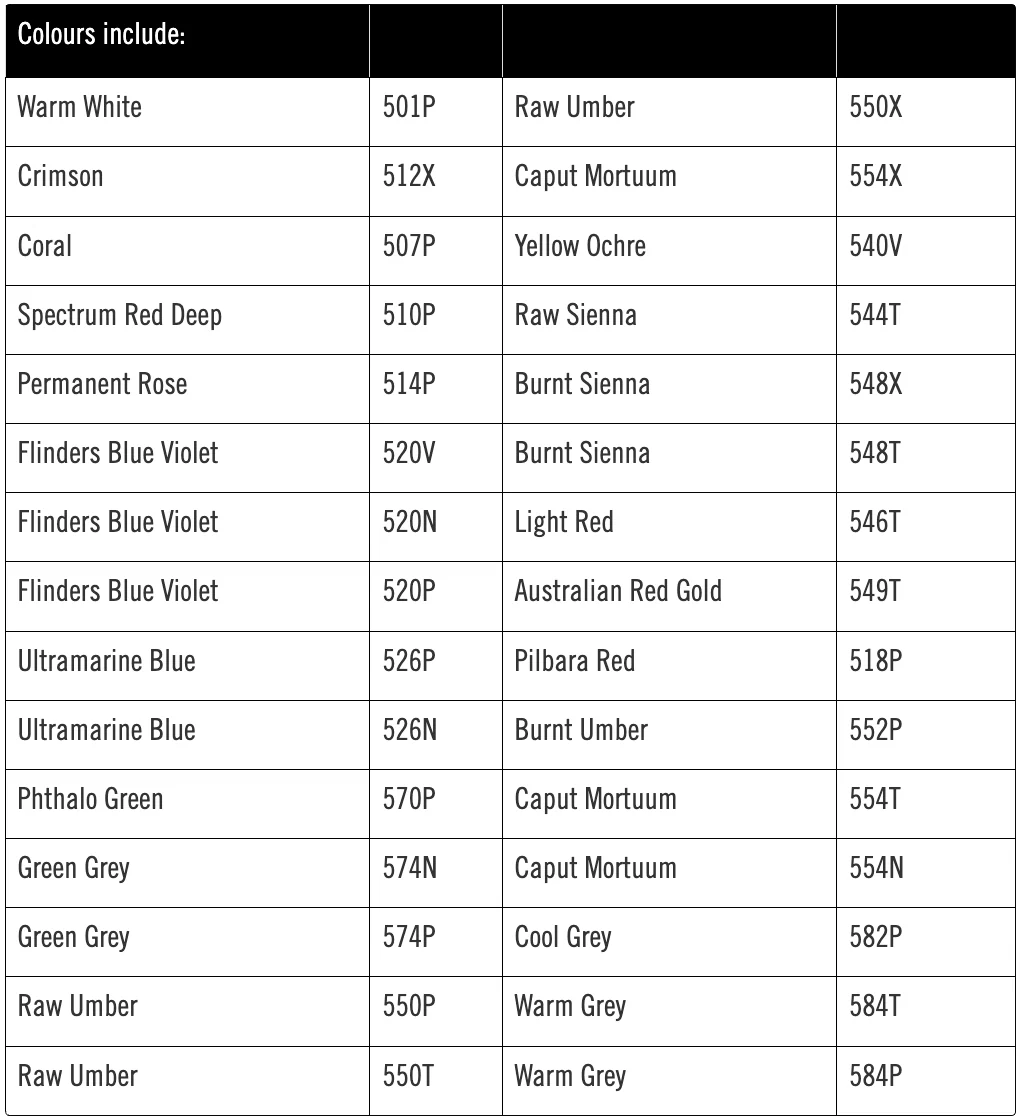Click the colour code 550T

coord(408,1076)
